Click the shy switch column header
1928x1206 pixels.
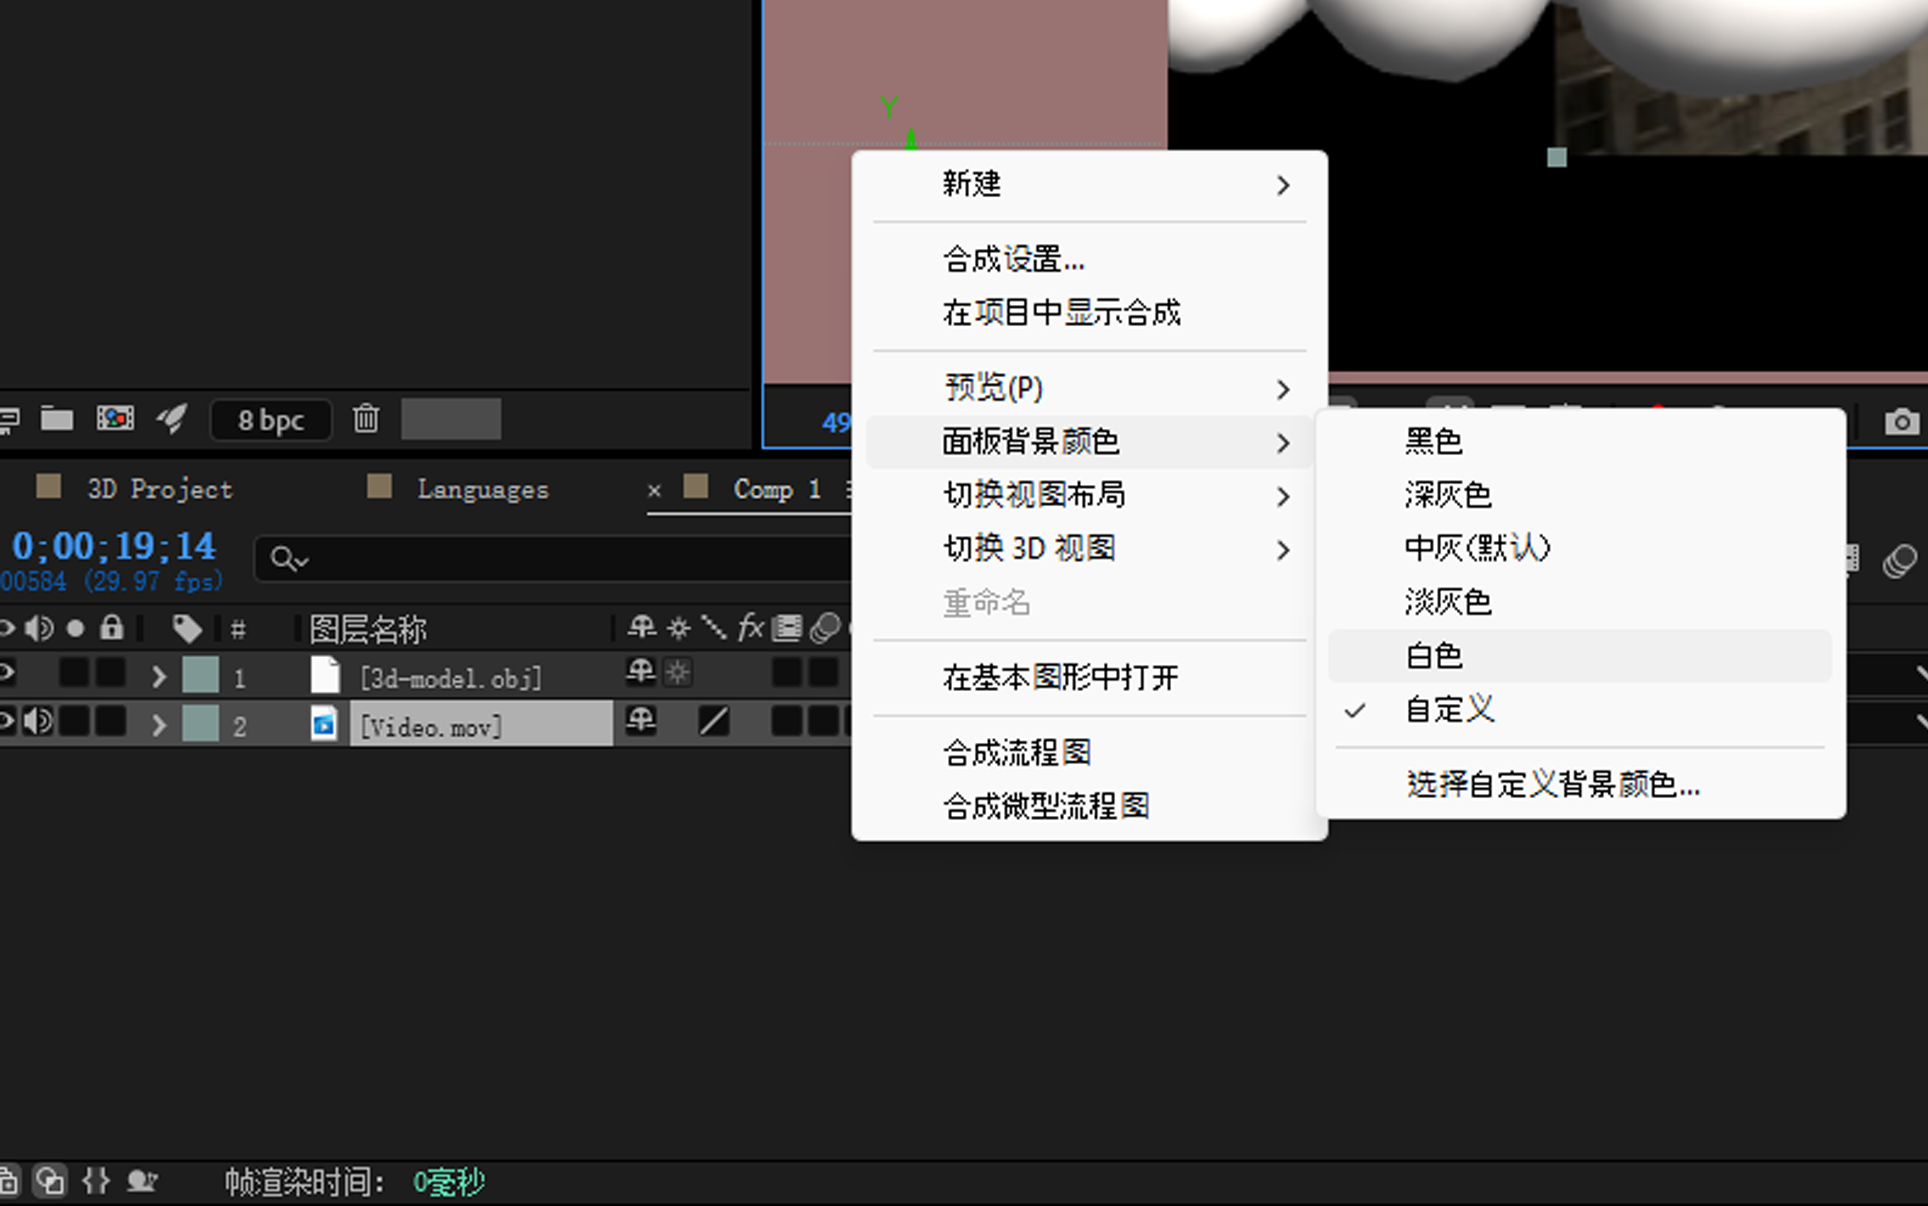click(641, 627)
